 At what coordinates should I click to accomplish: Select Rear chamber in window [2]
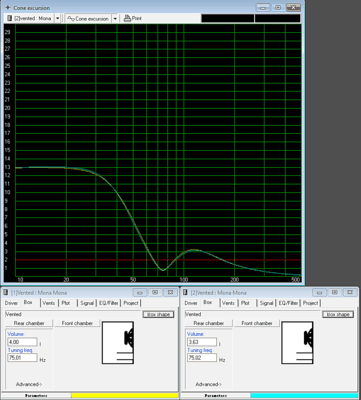[209, 323]
